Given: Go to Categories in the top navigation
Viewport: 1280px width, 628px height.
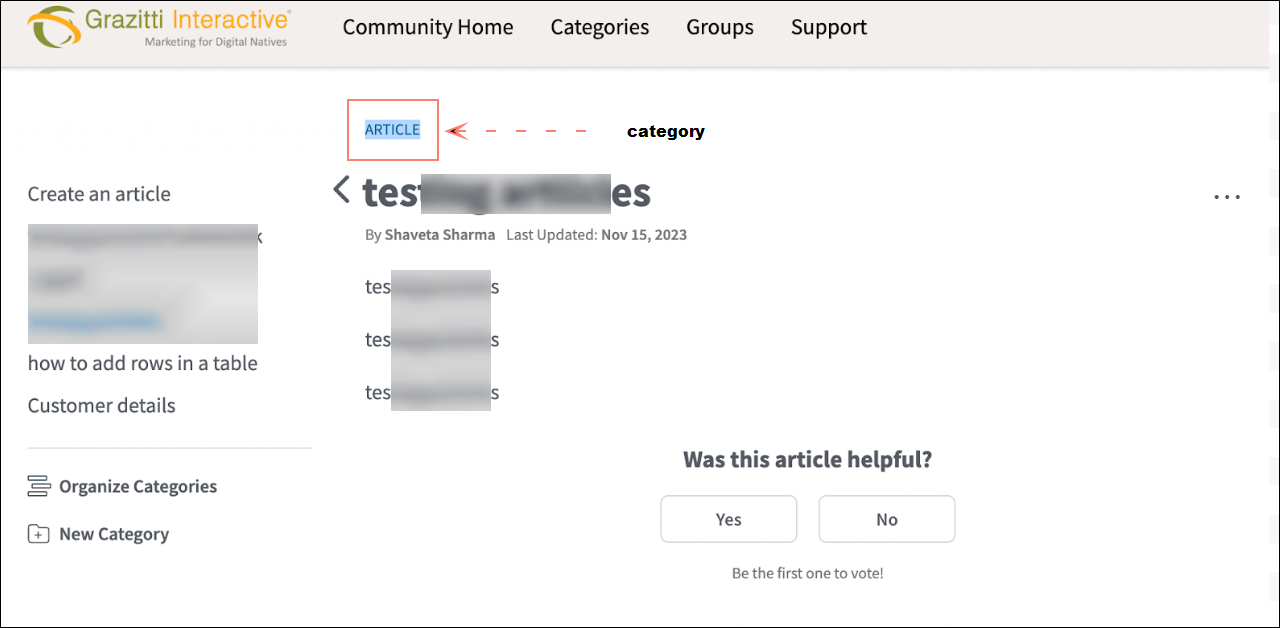Looking at the screenshot, I should click(x=599, y=27).
